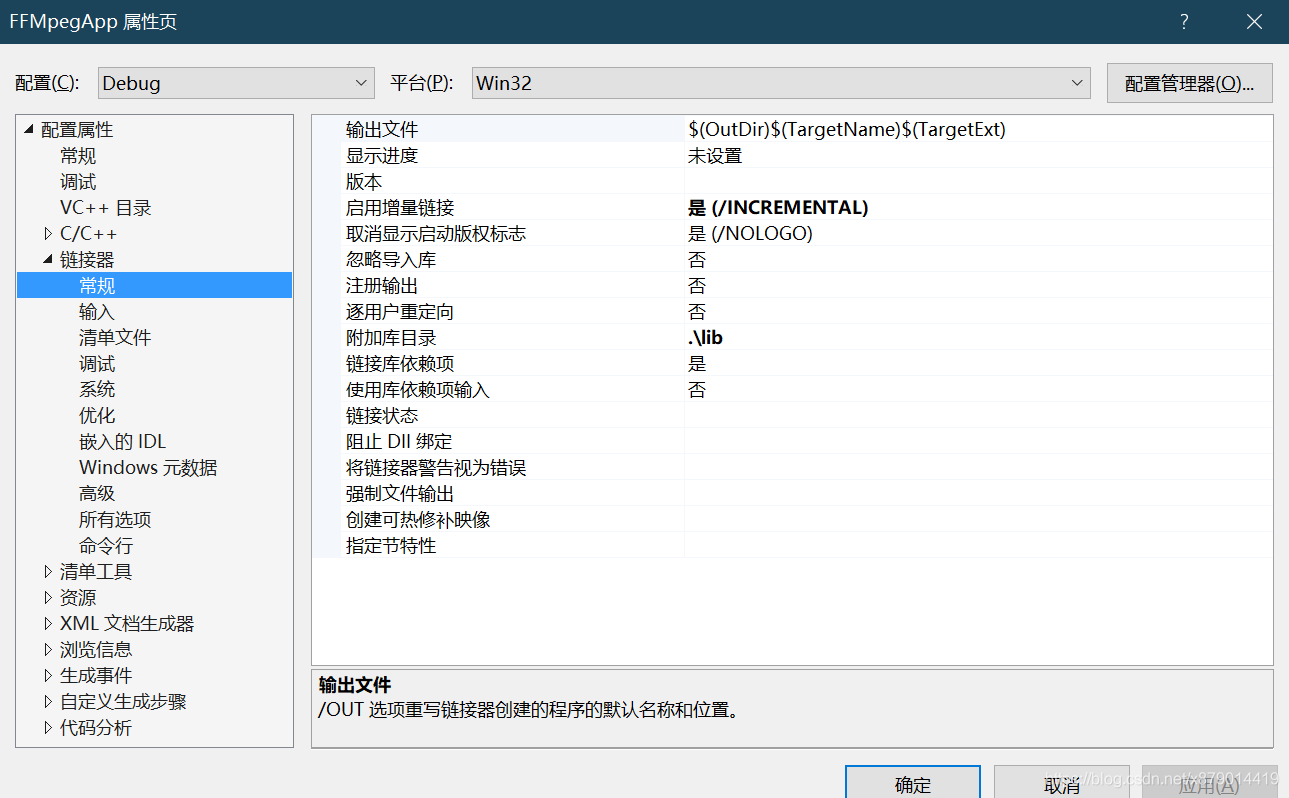Expand the 生成事件 tree node arrow
This screenshot has width=1289, height=798.
click(x=47, y=675)
